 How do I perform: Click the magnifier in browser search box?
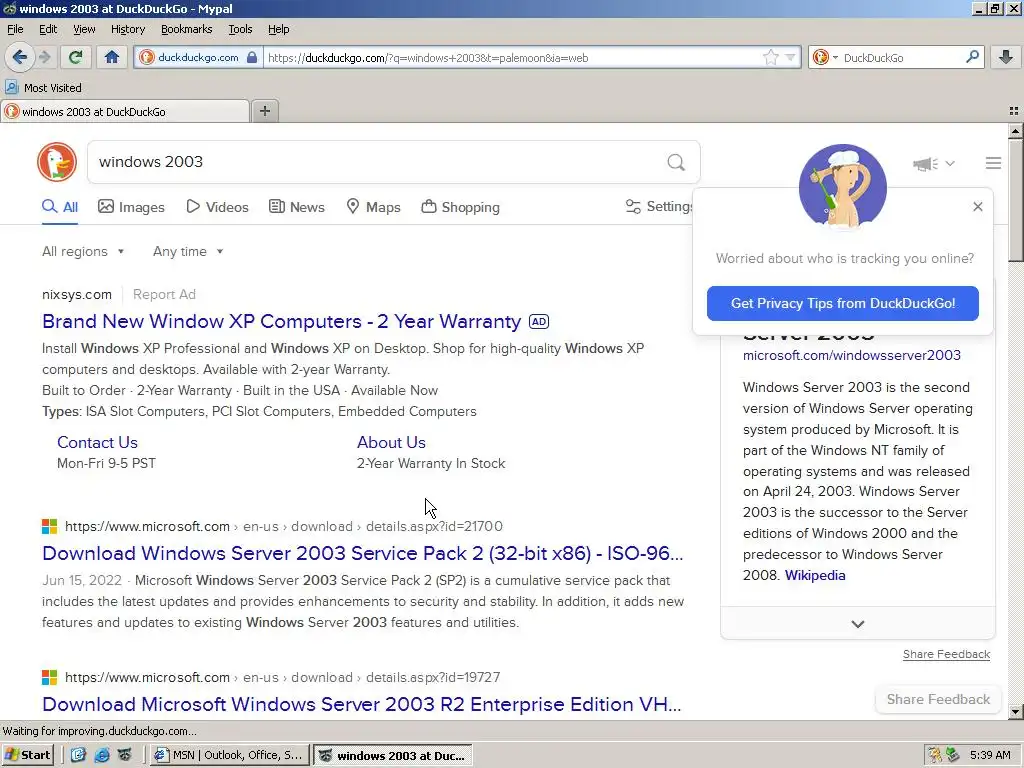[x=972, y=57]
